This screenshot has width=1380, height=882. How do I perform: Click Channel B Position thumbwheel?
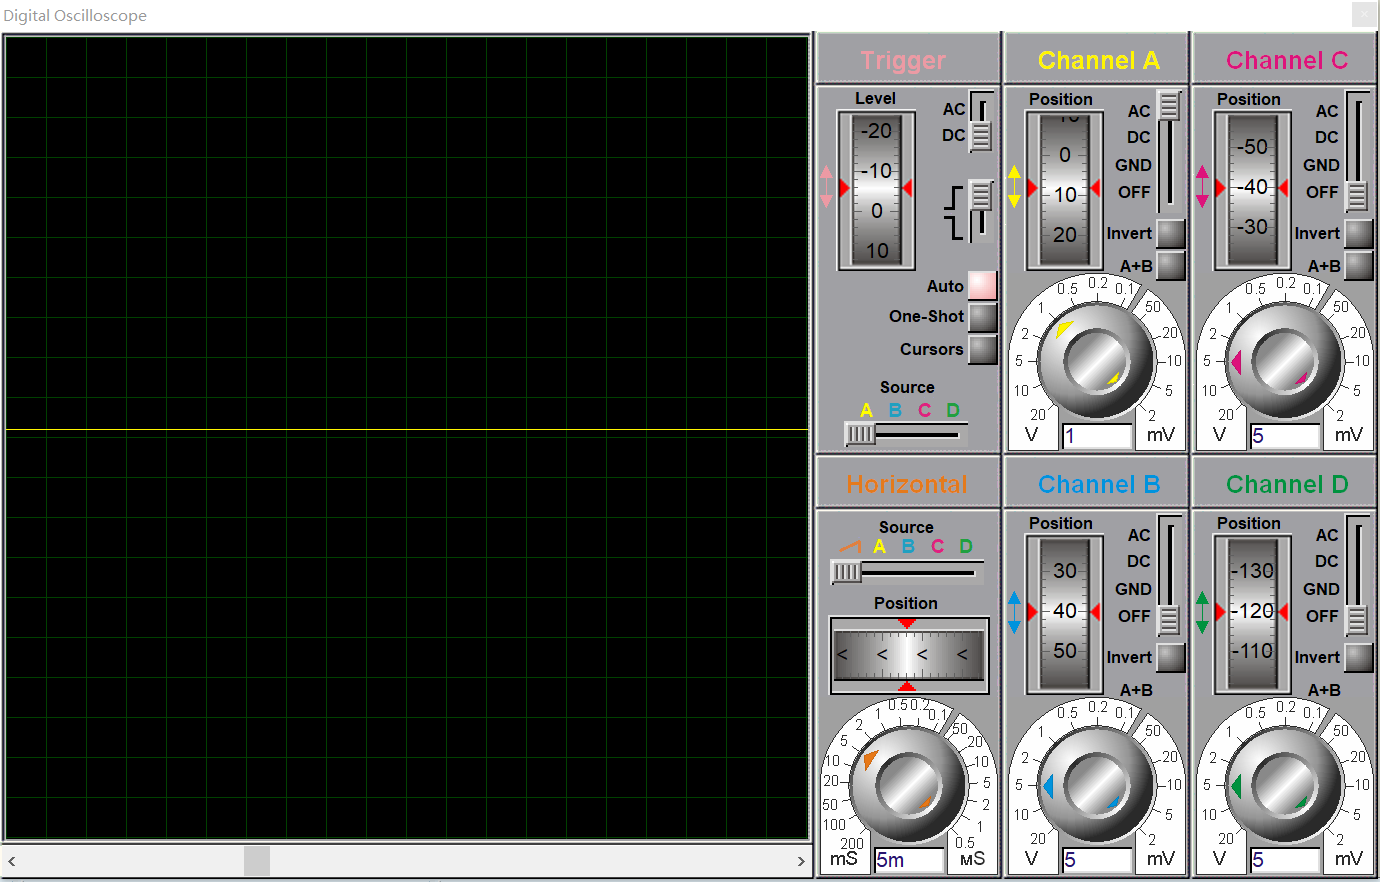point(1064,613)
